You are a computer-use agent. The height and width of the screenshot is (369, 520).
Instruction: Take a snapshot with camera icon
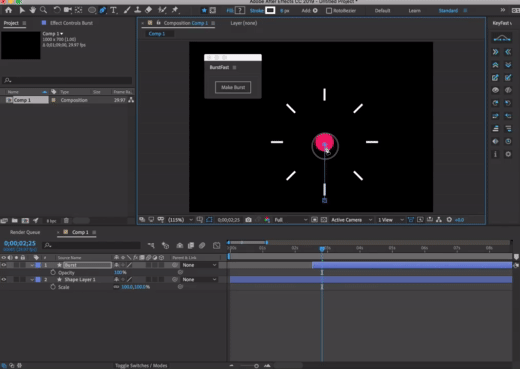point(248,220)
